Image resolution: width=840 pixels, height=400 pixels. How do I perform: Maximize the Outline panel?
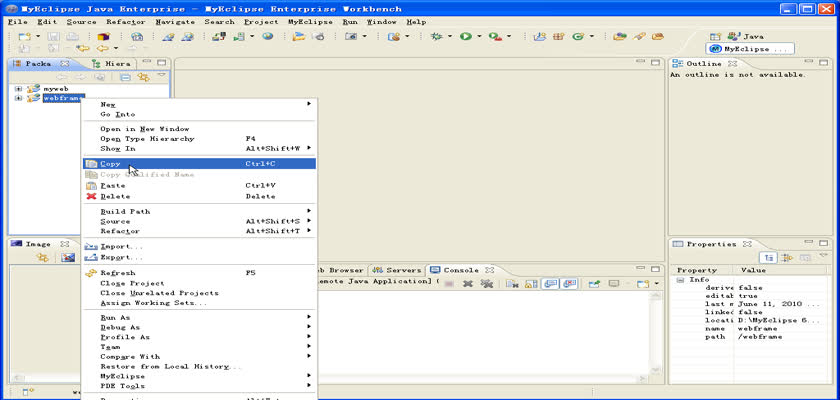823,63
